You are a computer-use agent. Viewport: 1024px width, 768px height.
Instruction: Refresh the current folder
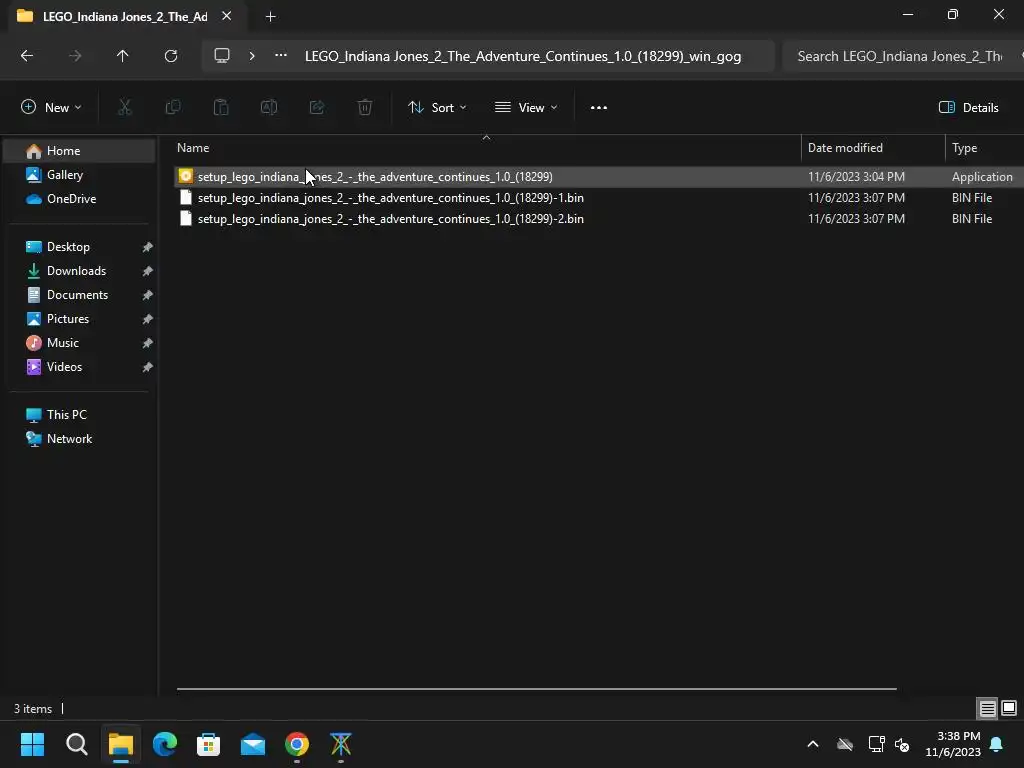tap(171, 56)
